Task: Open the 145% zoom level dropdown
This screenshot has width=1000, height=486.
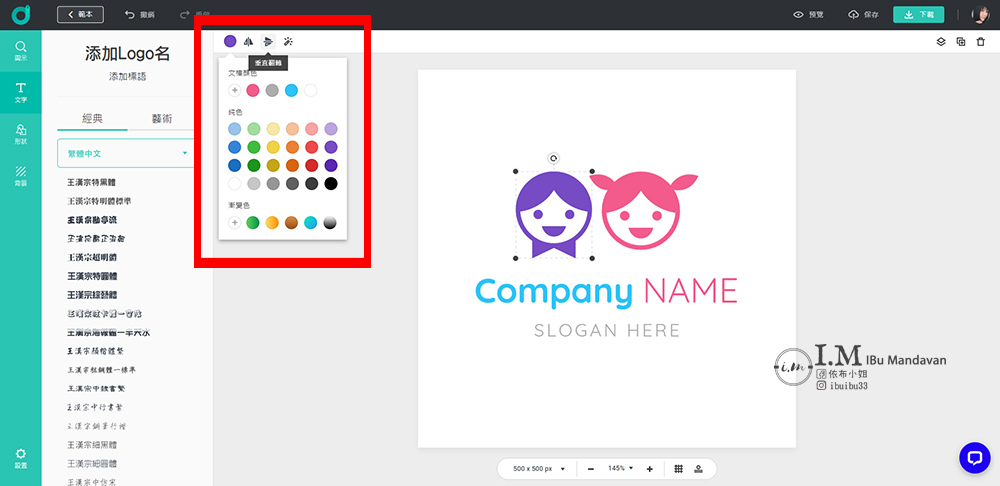Action: click(x=621, y=468)
